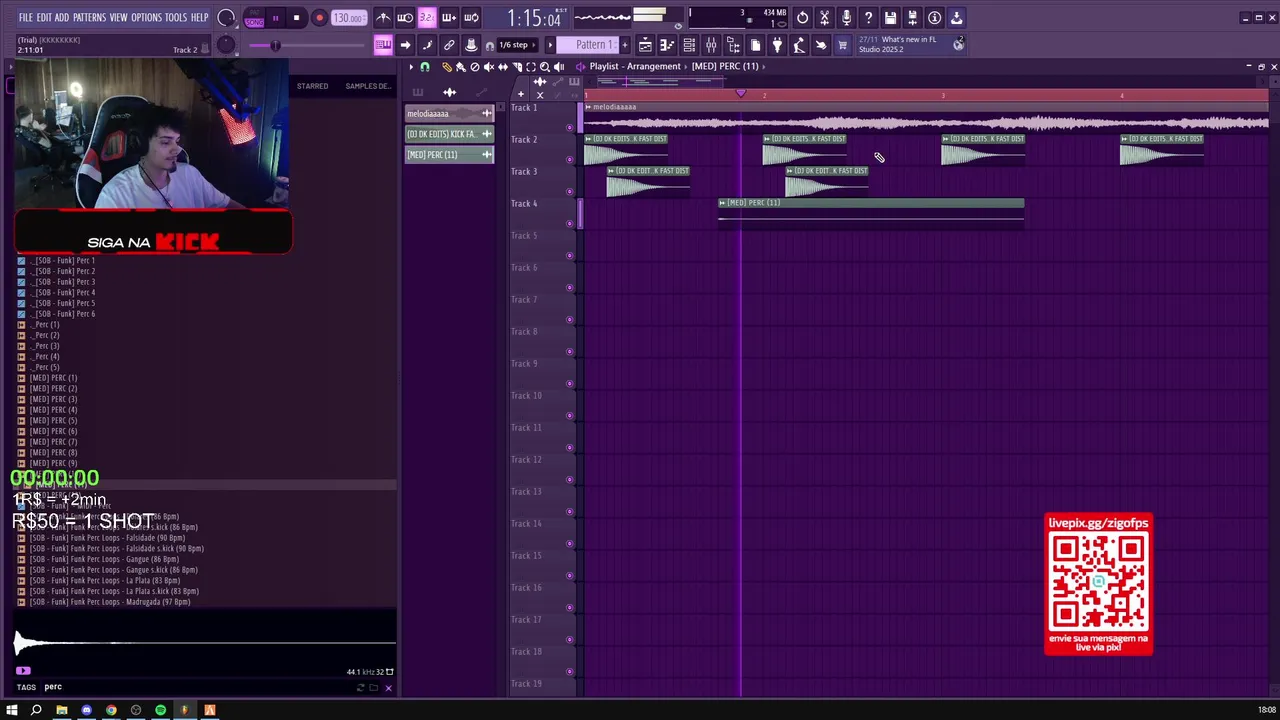Open Spotify from the Windows taskbar

pyautogui.click(x=160, y=710)
